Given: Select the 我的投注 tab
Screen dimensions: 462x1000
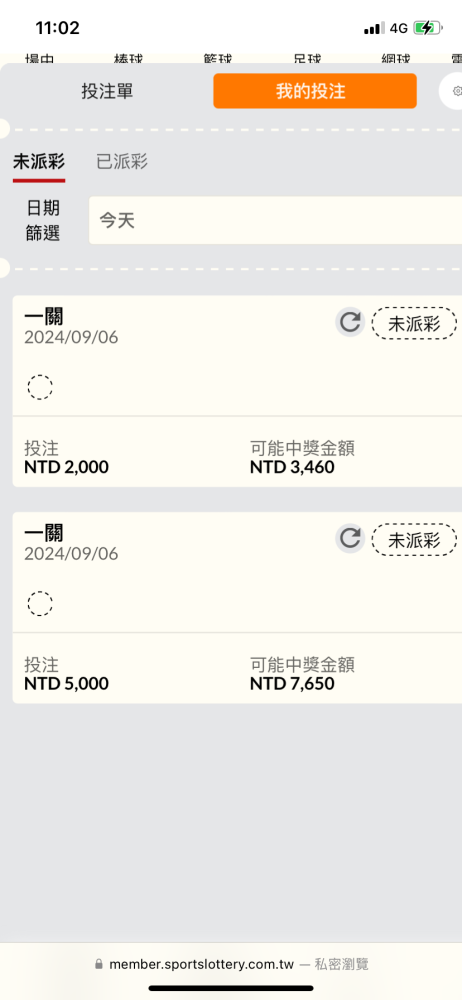Looking at the screenshot, I should [315, 91].
